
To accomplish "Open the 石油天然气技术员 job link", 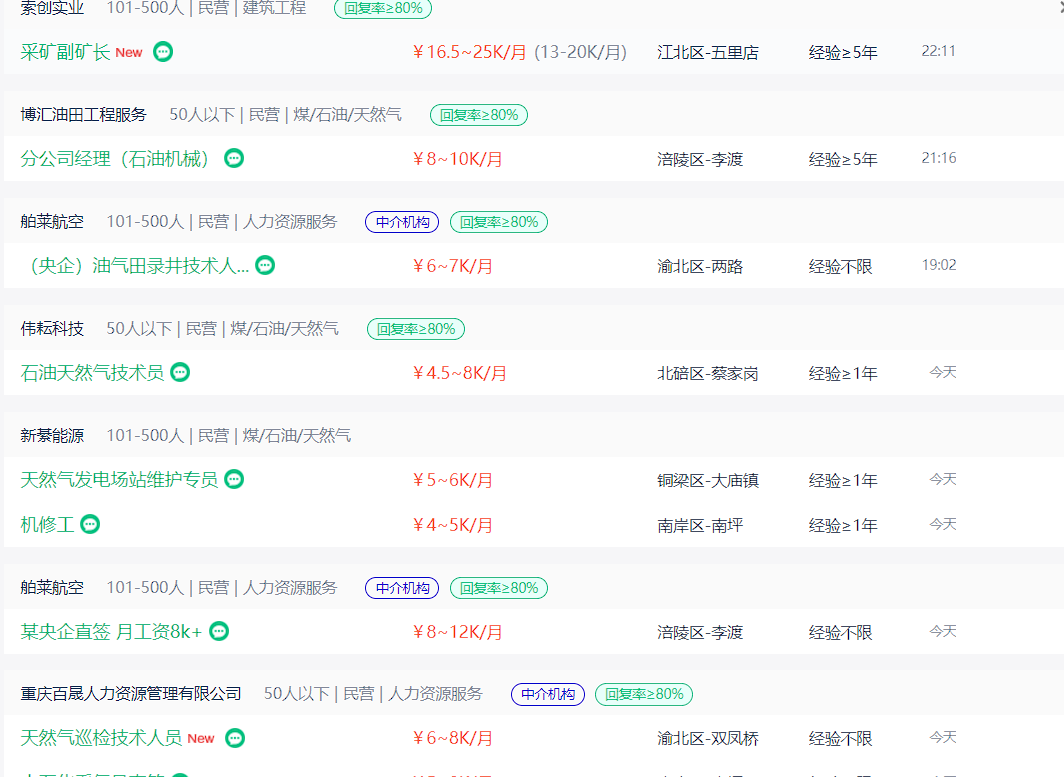I will (x=92, y=373).
